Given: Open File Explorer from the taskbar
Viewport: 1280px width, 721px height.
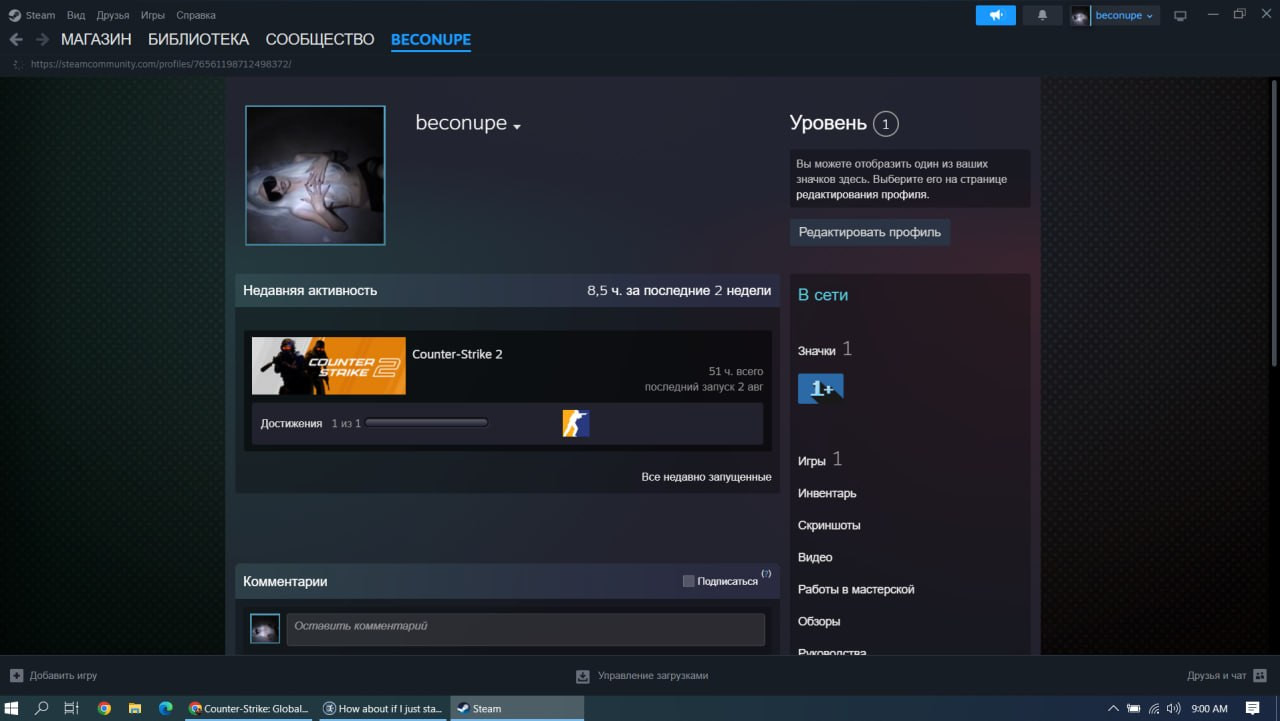Looking at the screenshot, I should pos(135,708).
